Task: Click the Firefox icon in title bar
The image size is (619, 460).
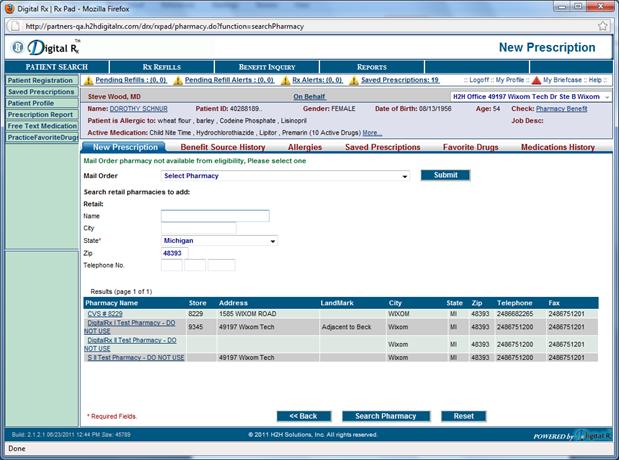Action: click(x=9, y=7)
